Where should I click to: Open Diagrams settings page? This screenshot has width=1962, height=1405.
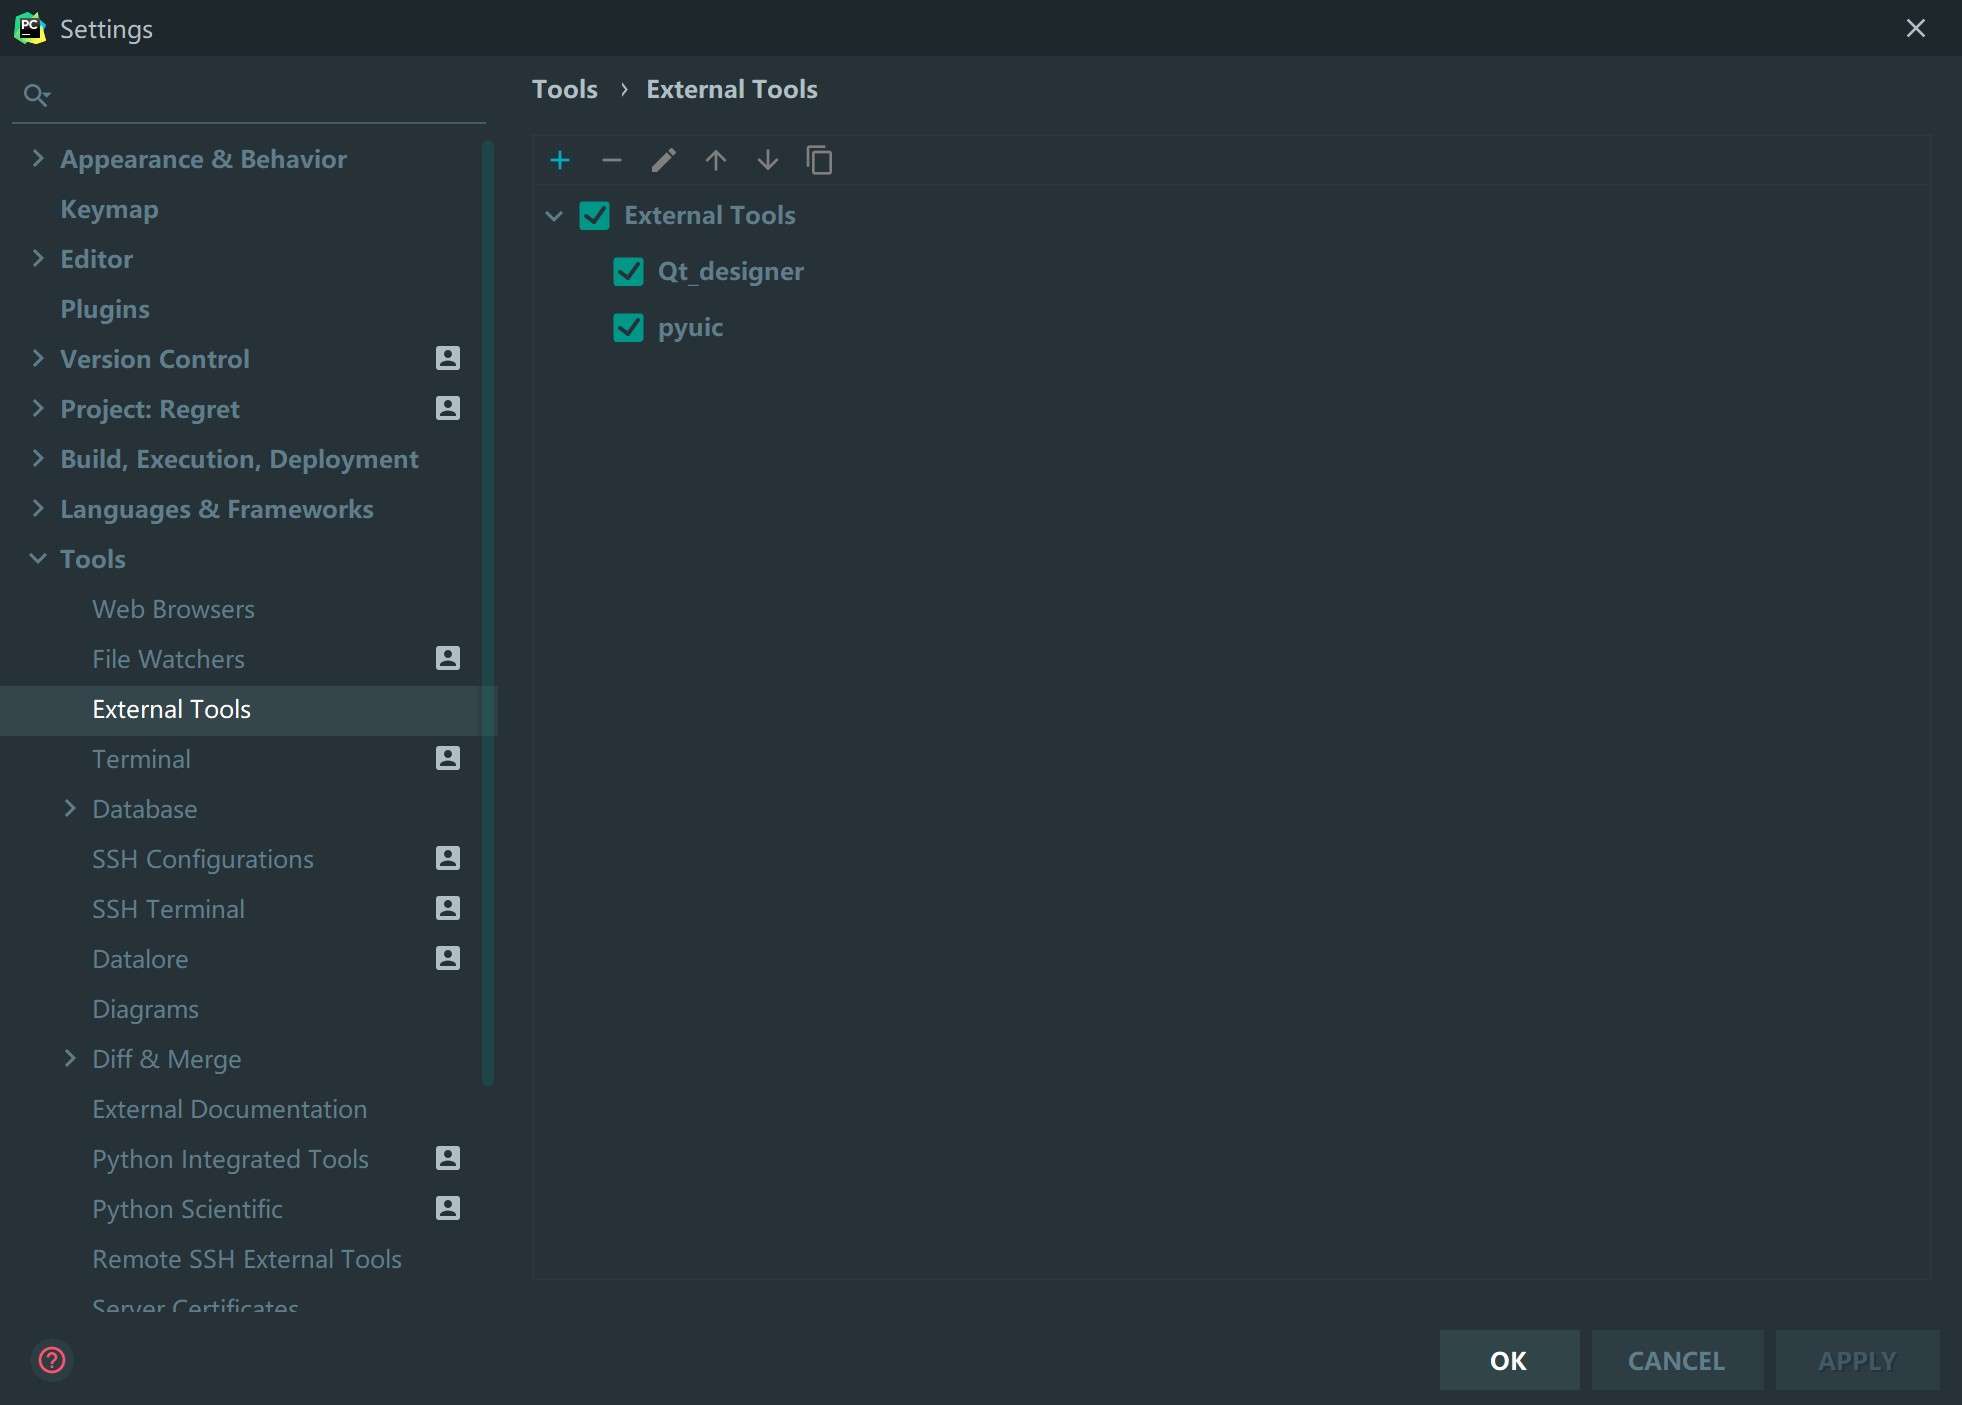[145, 1009]
